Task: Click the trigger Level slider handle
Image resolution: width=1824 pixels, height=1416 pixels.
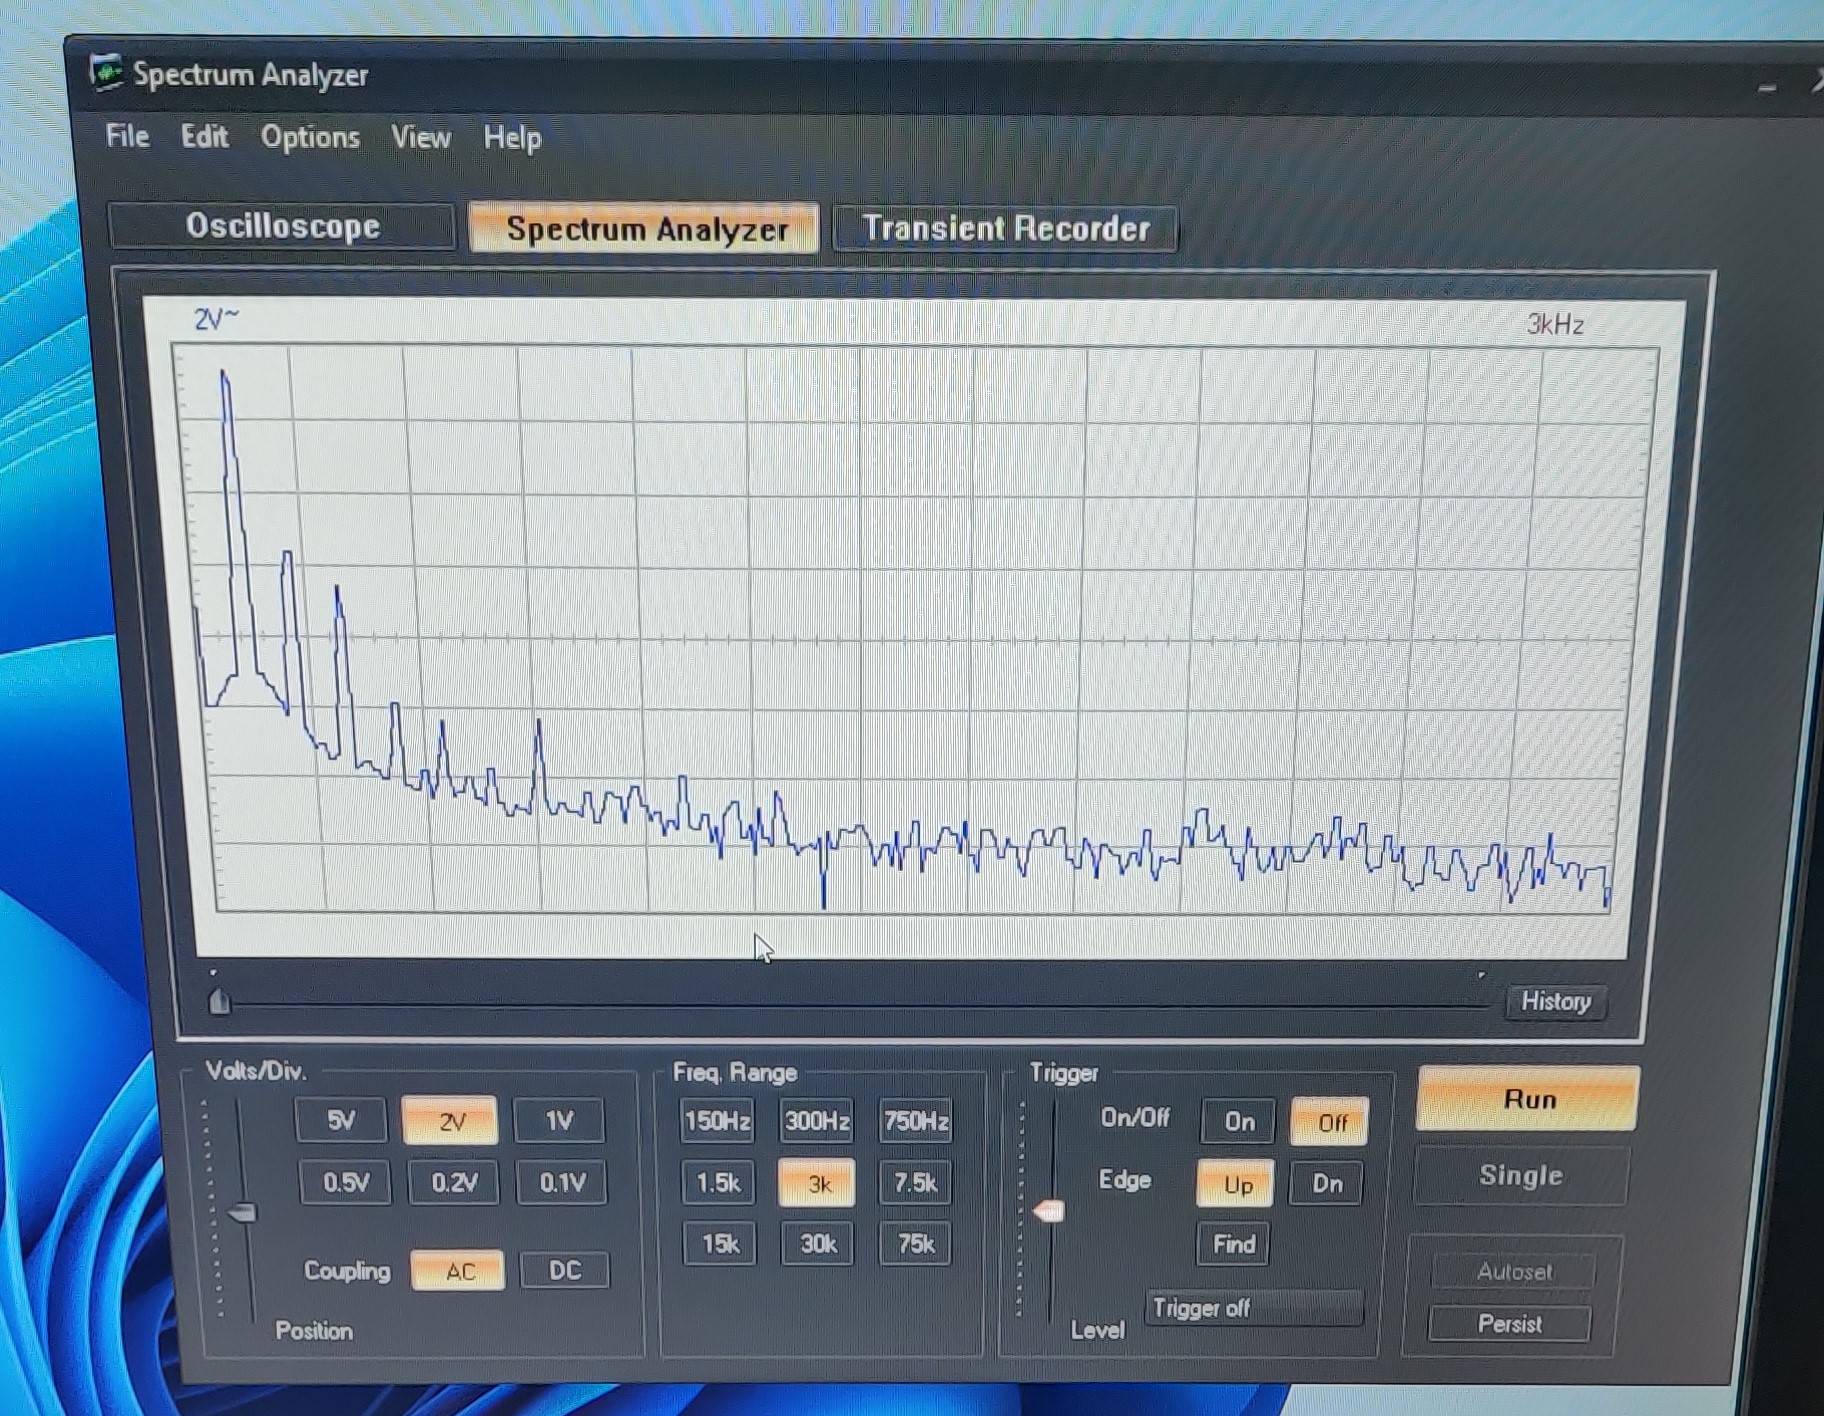Action: point(1048,1212)
